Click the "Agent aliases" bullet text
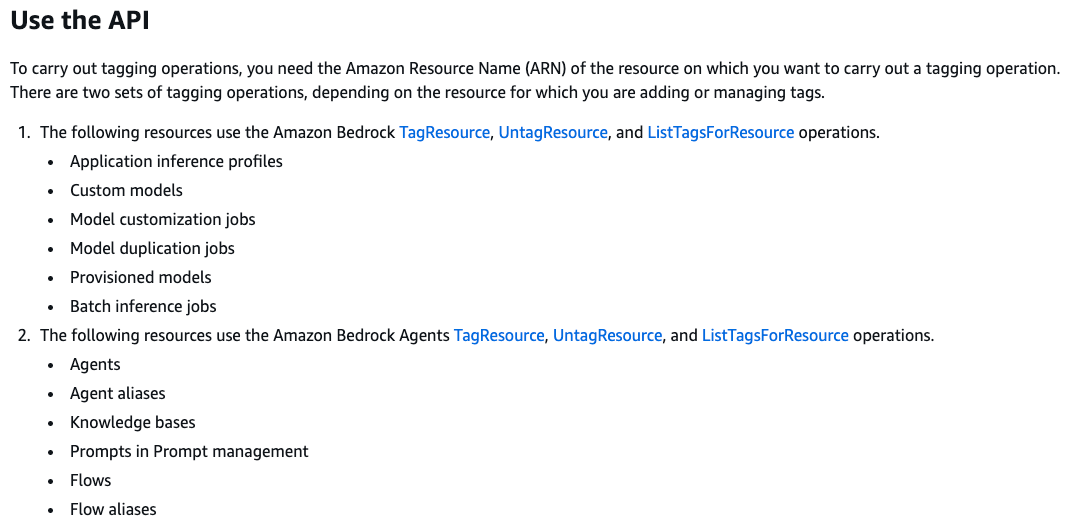Image resolution: width=1086 pixels, height=527 pixels. (118, 393)
